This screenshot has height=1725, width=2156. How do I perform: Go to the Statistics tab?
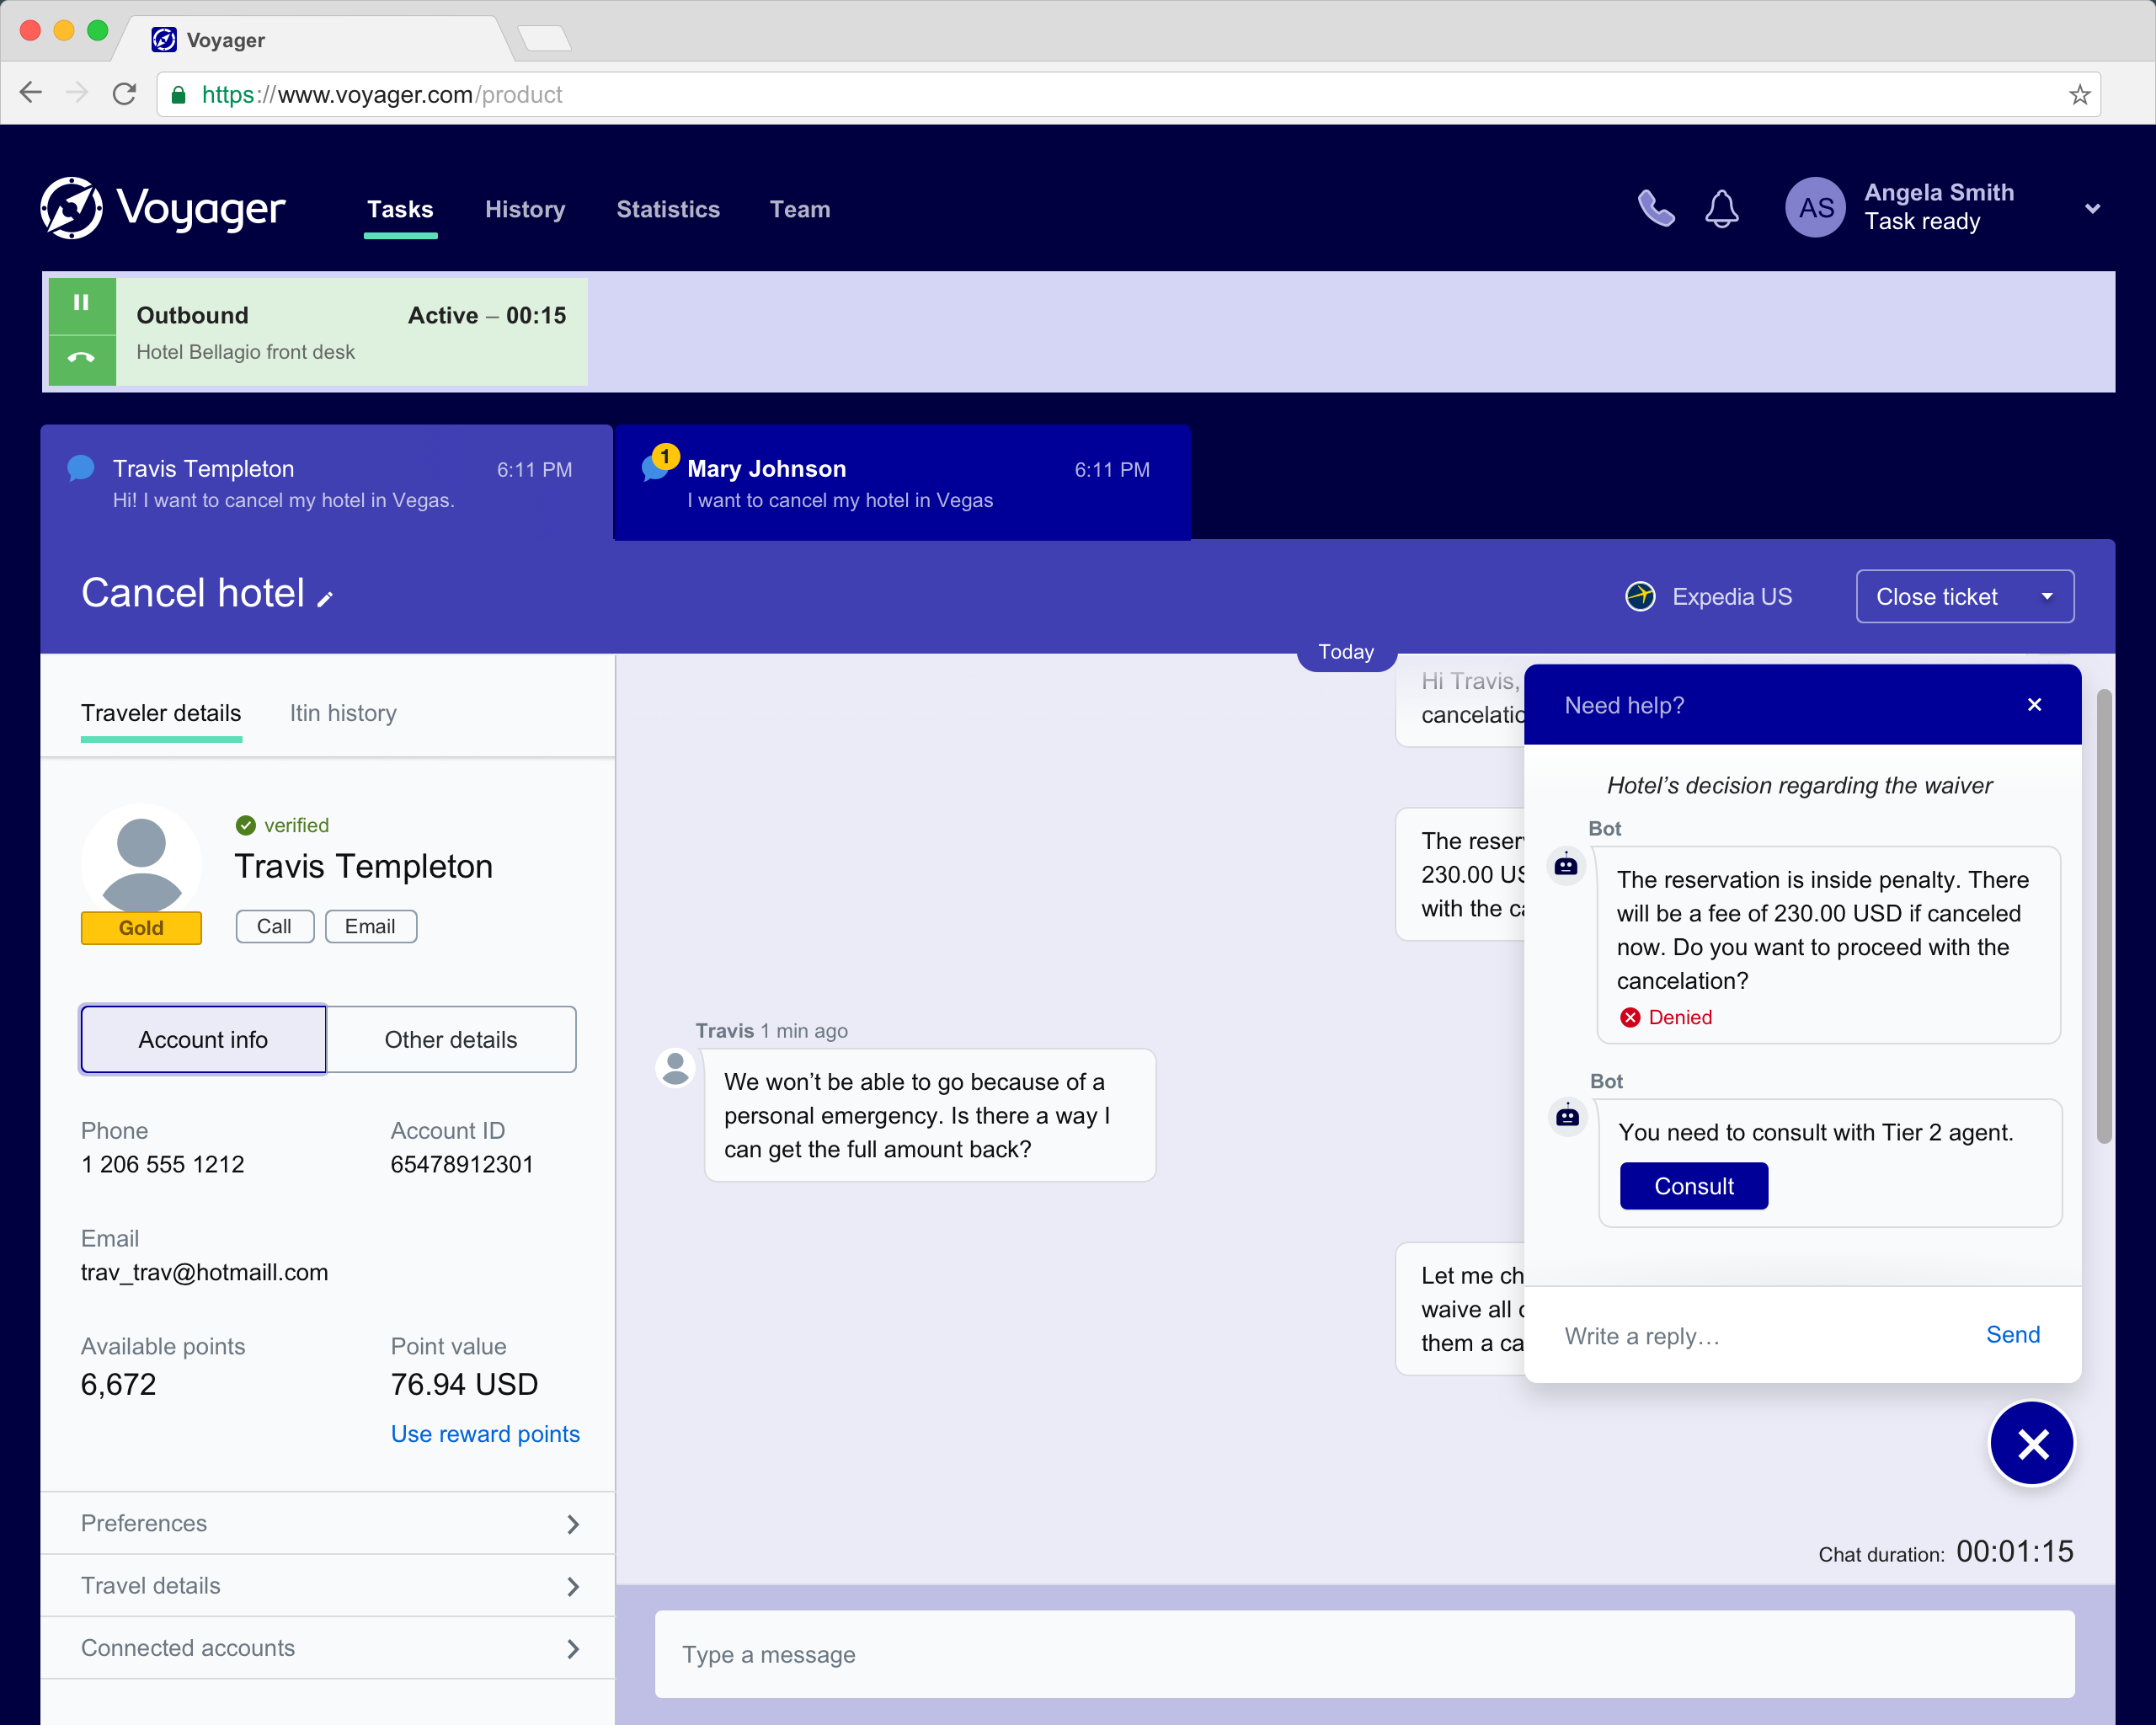667,209
